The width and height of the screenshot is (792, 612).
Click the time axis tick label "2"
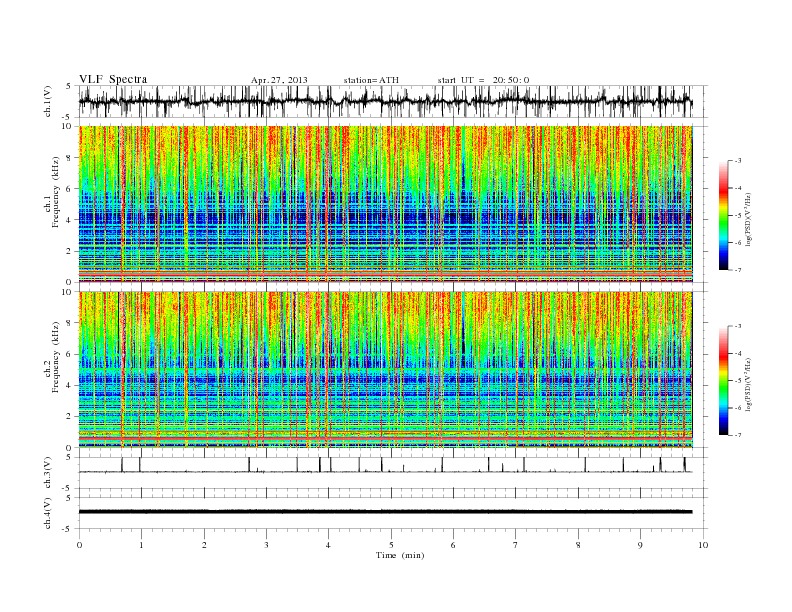[204, 545]
